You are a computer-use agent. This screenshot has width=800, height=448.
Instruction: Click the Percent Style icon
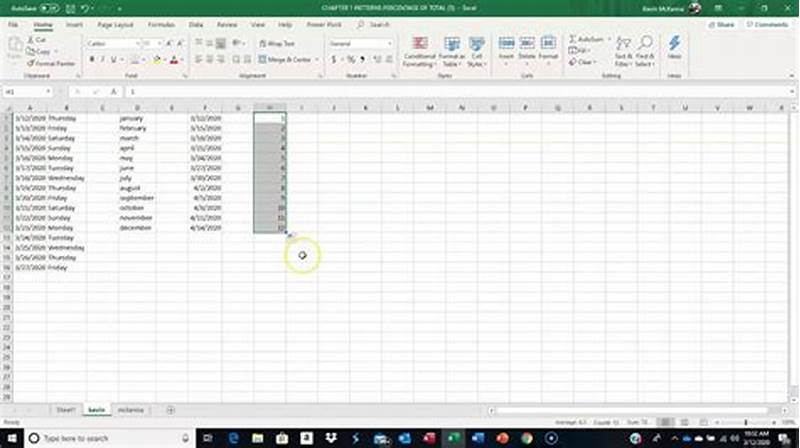[x=351, y=60]
